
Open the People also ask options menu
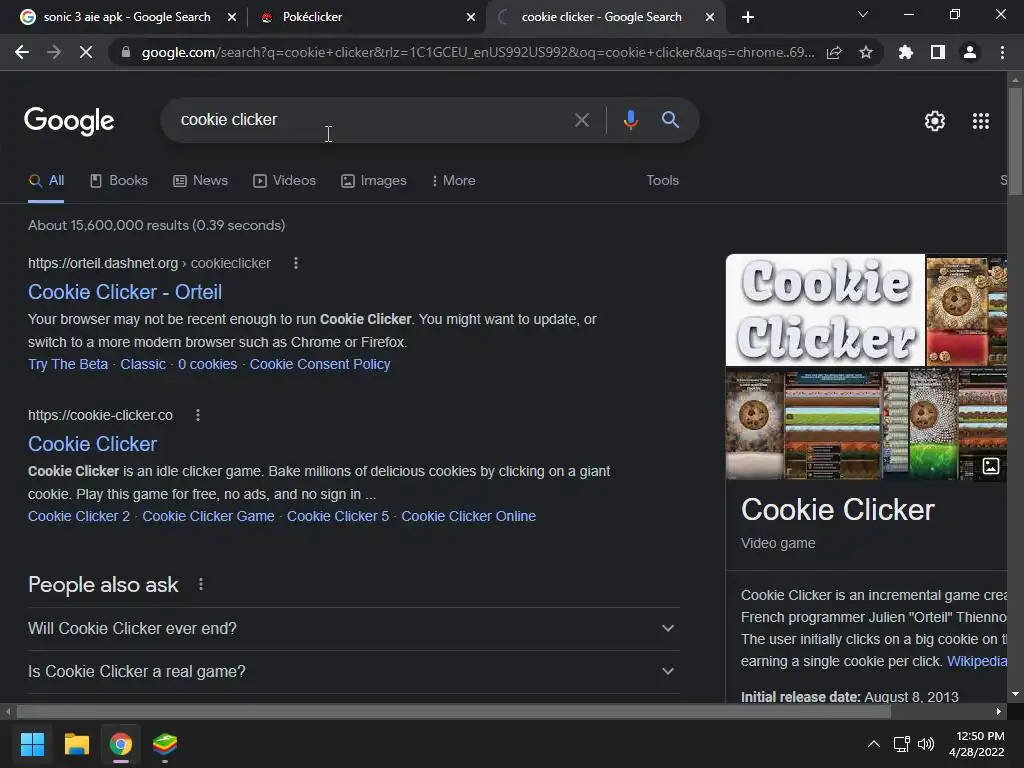click(201, 584)
